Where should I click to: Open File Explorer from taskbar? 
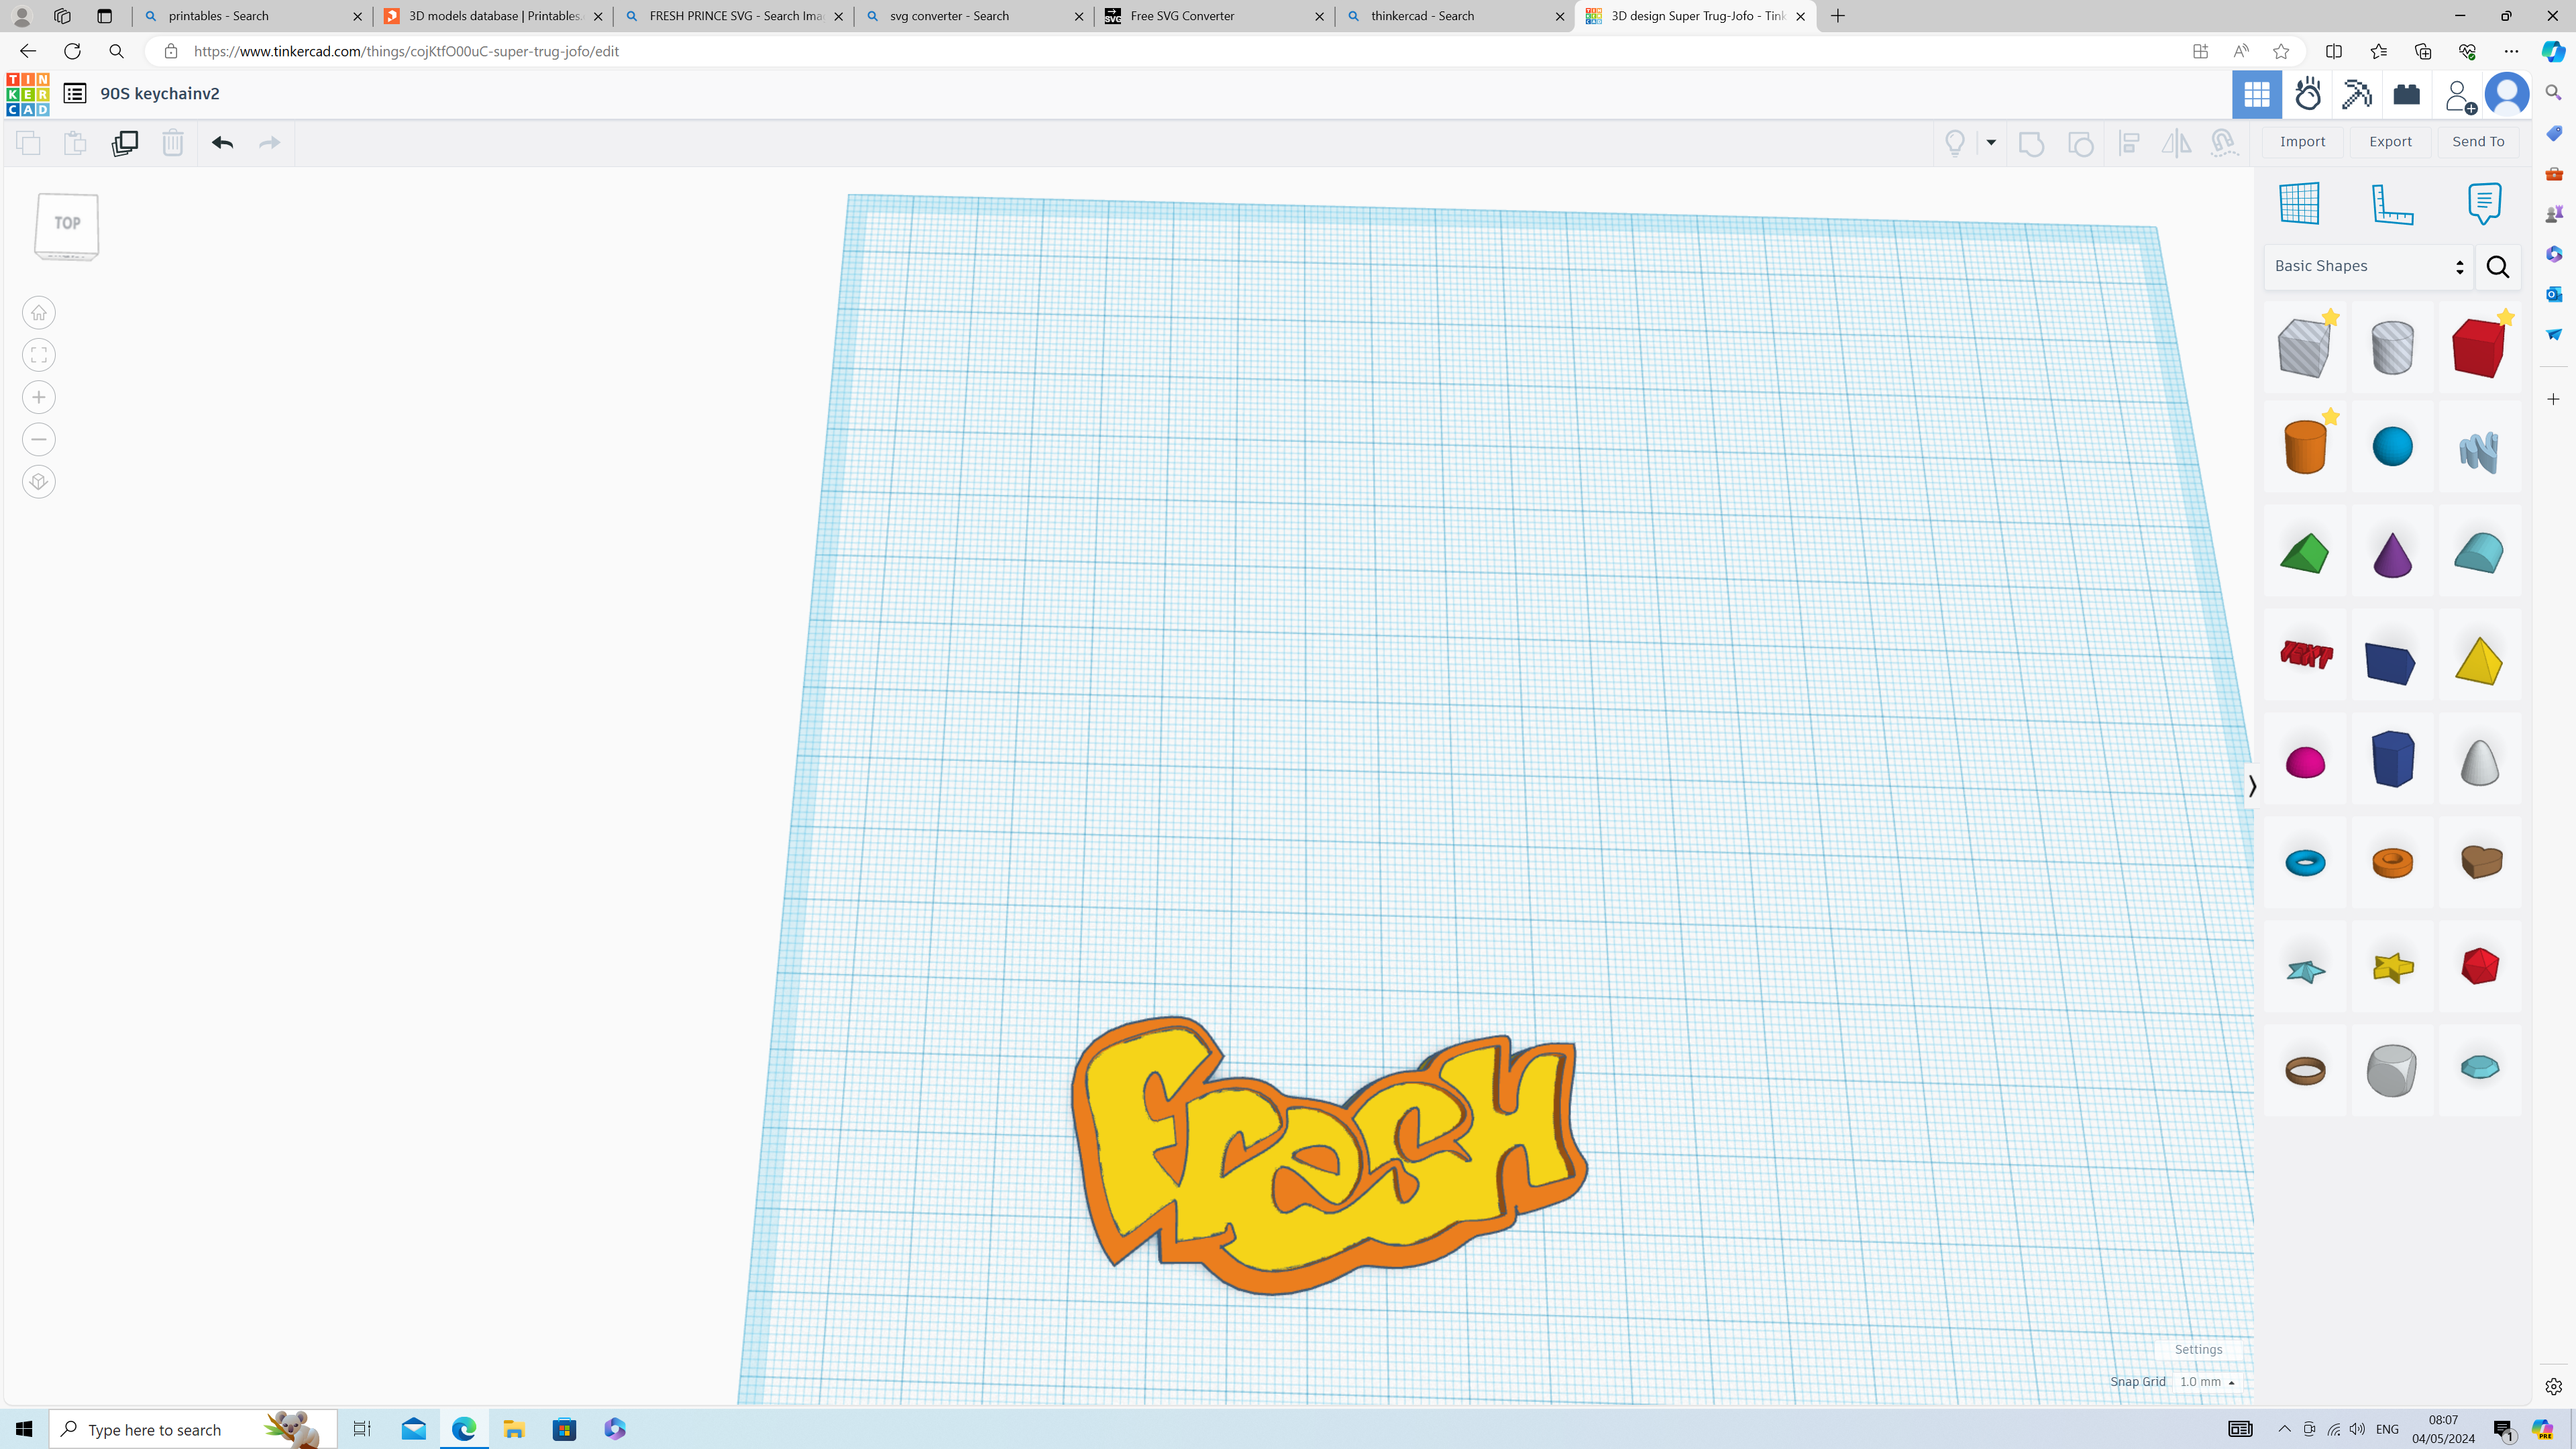pos(514,1429)
